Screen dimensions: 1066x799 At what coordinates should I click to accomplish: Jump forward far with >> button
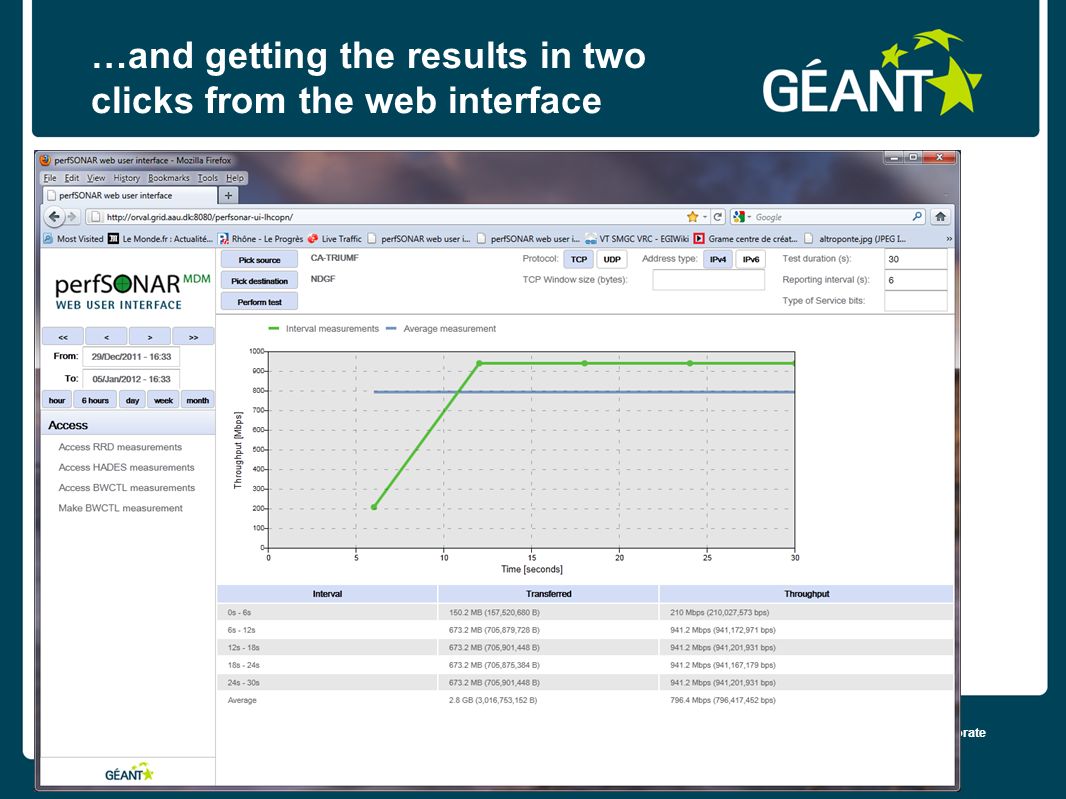tap(193, 337)
